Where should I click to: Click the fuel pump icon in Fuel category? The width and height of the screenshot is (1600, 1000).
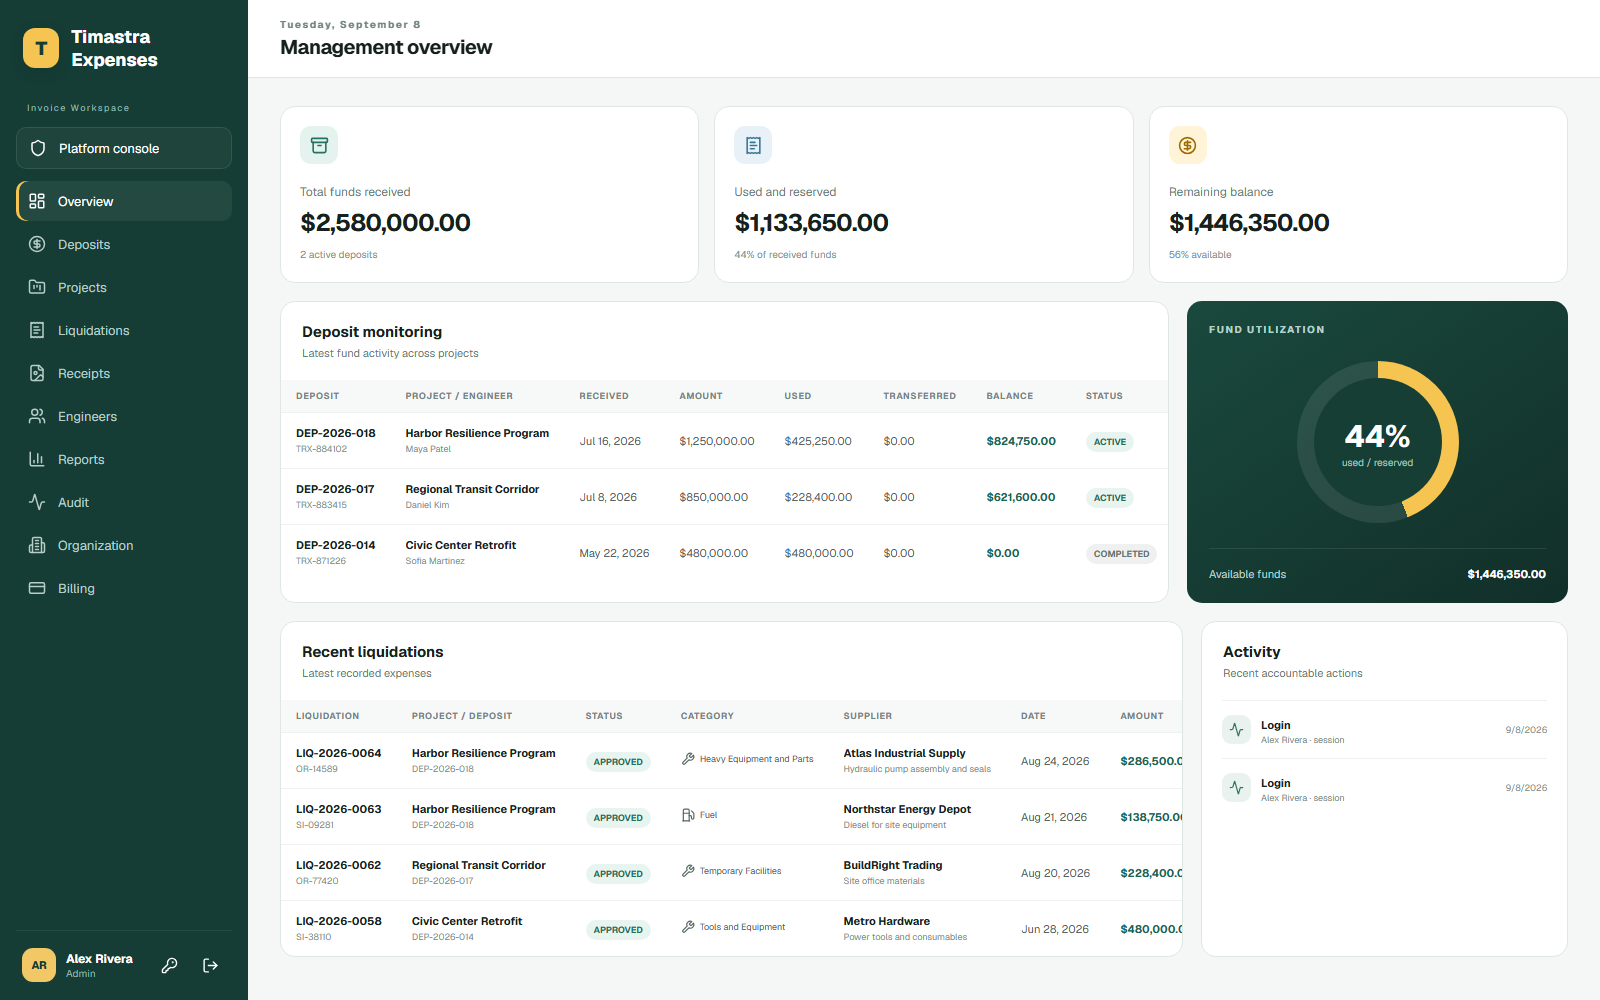[688, 815]
